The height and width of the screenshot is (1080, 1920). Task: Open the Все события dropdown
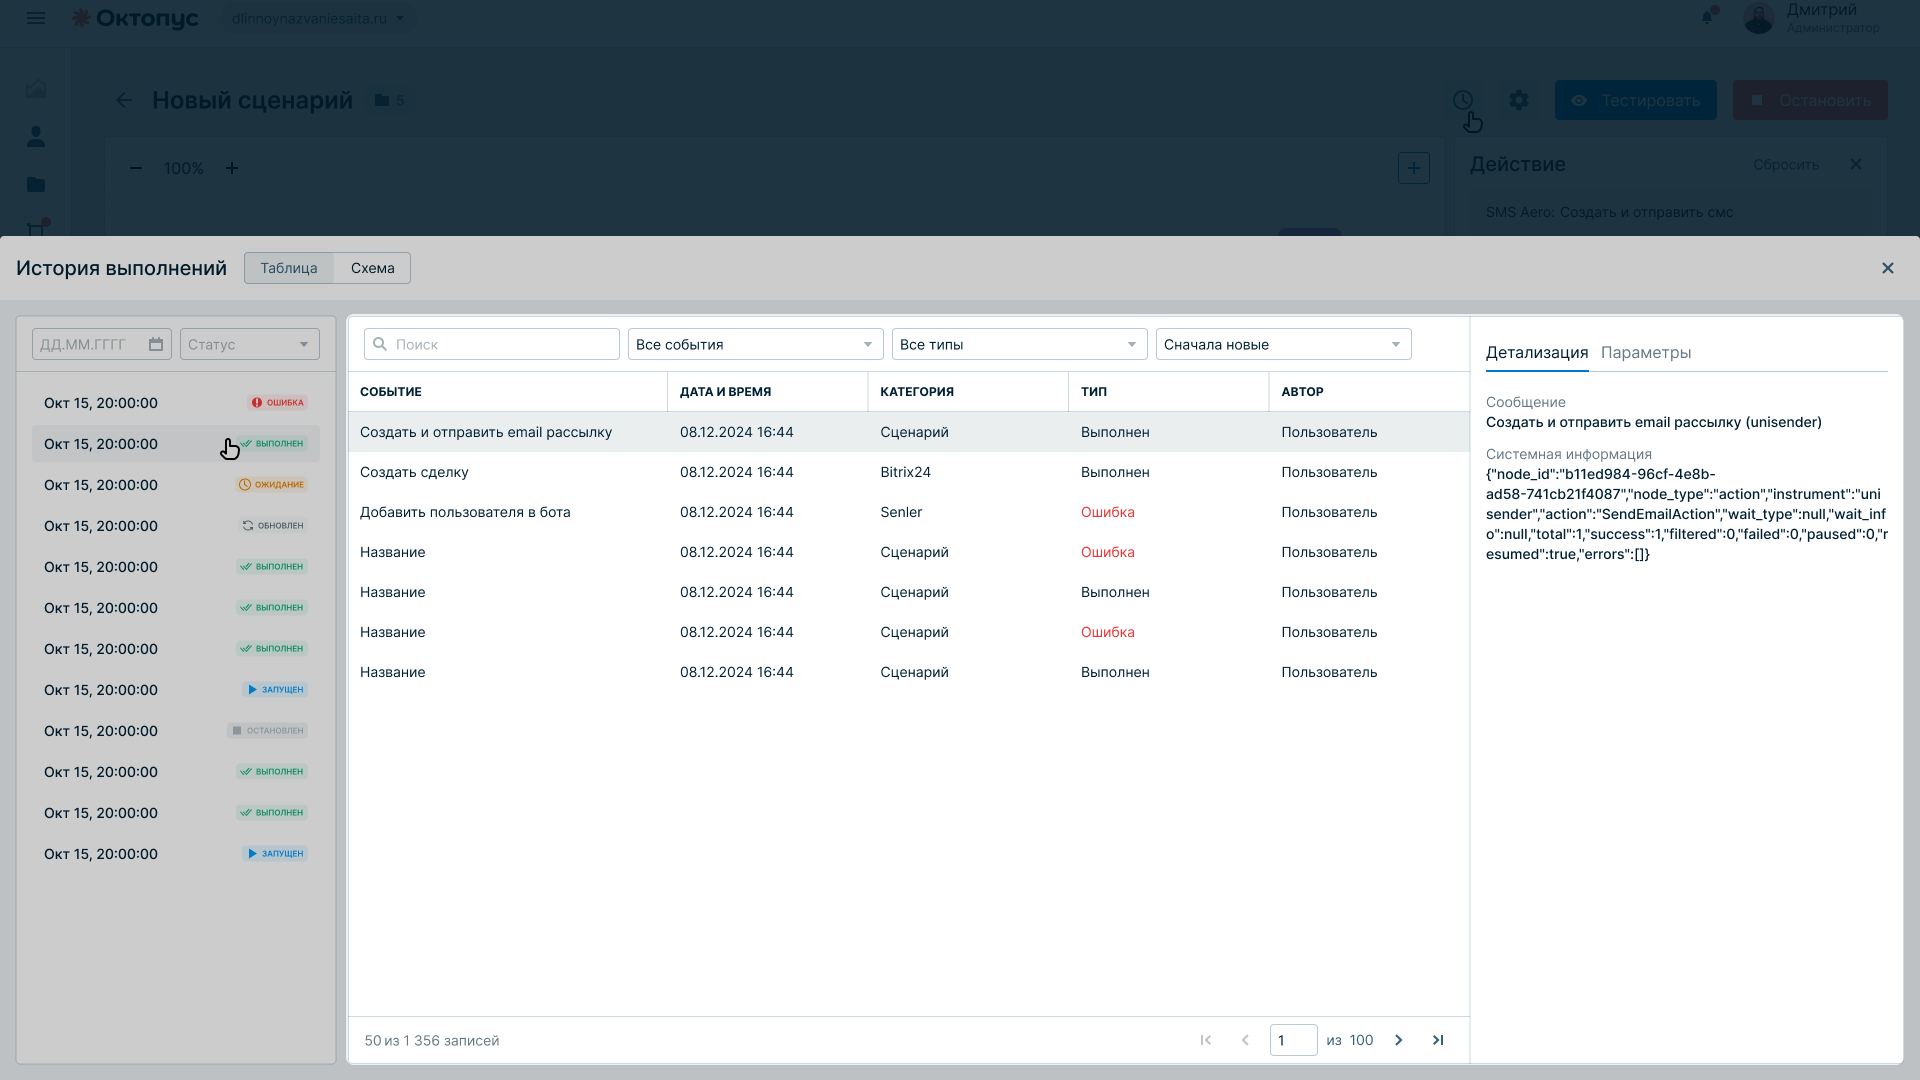pos(756,344)
